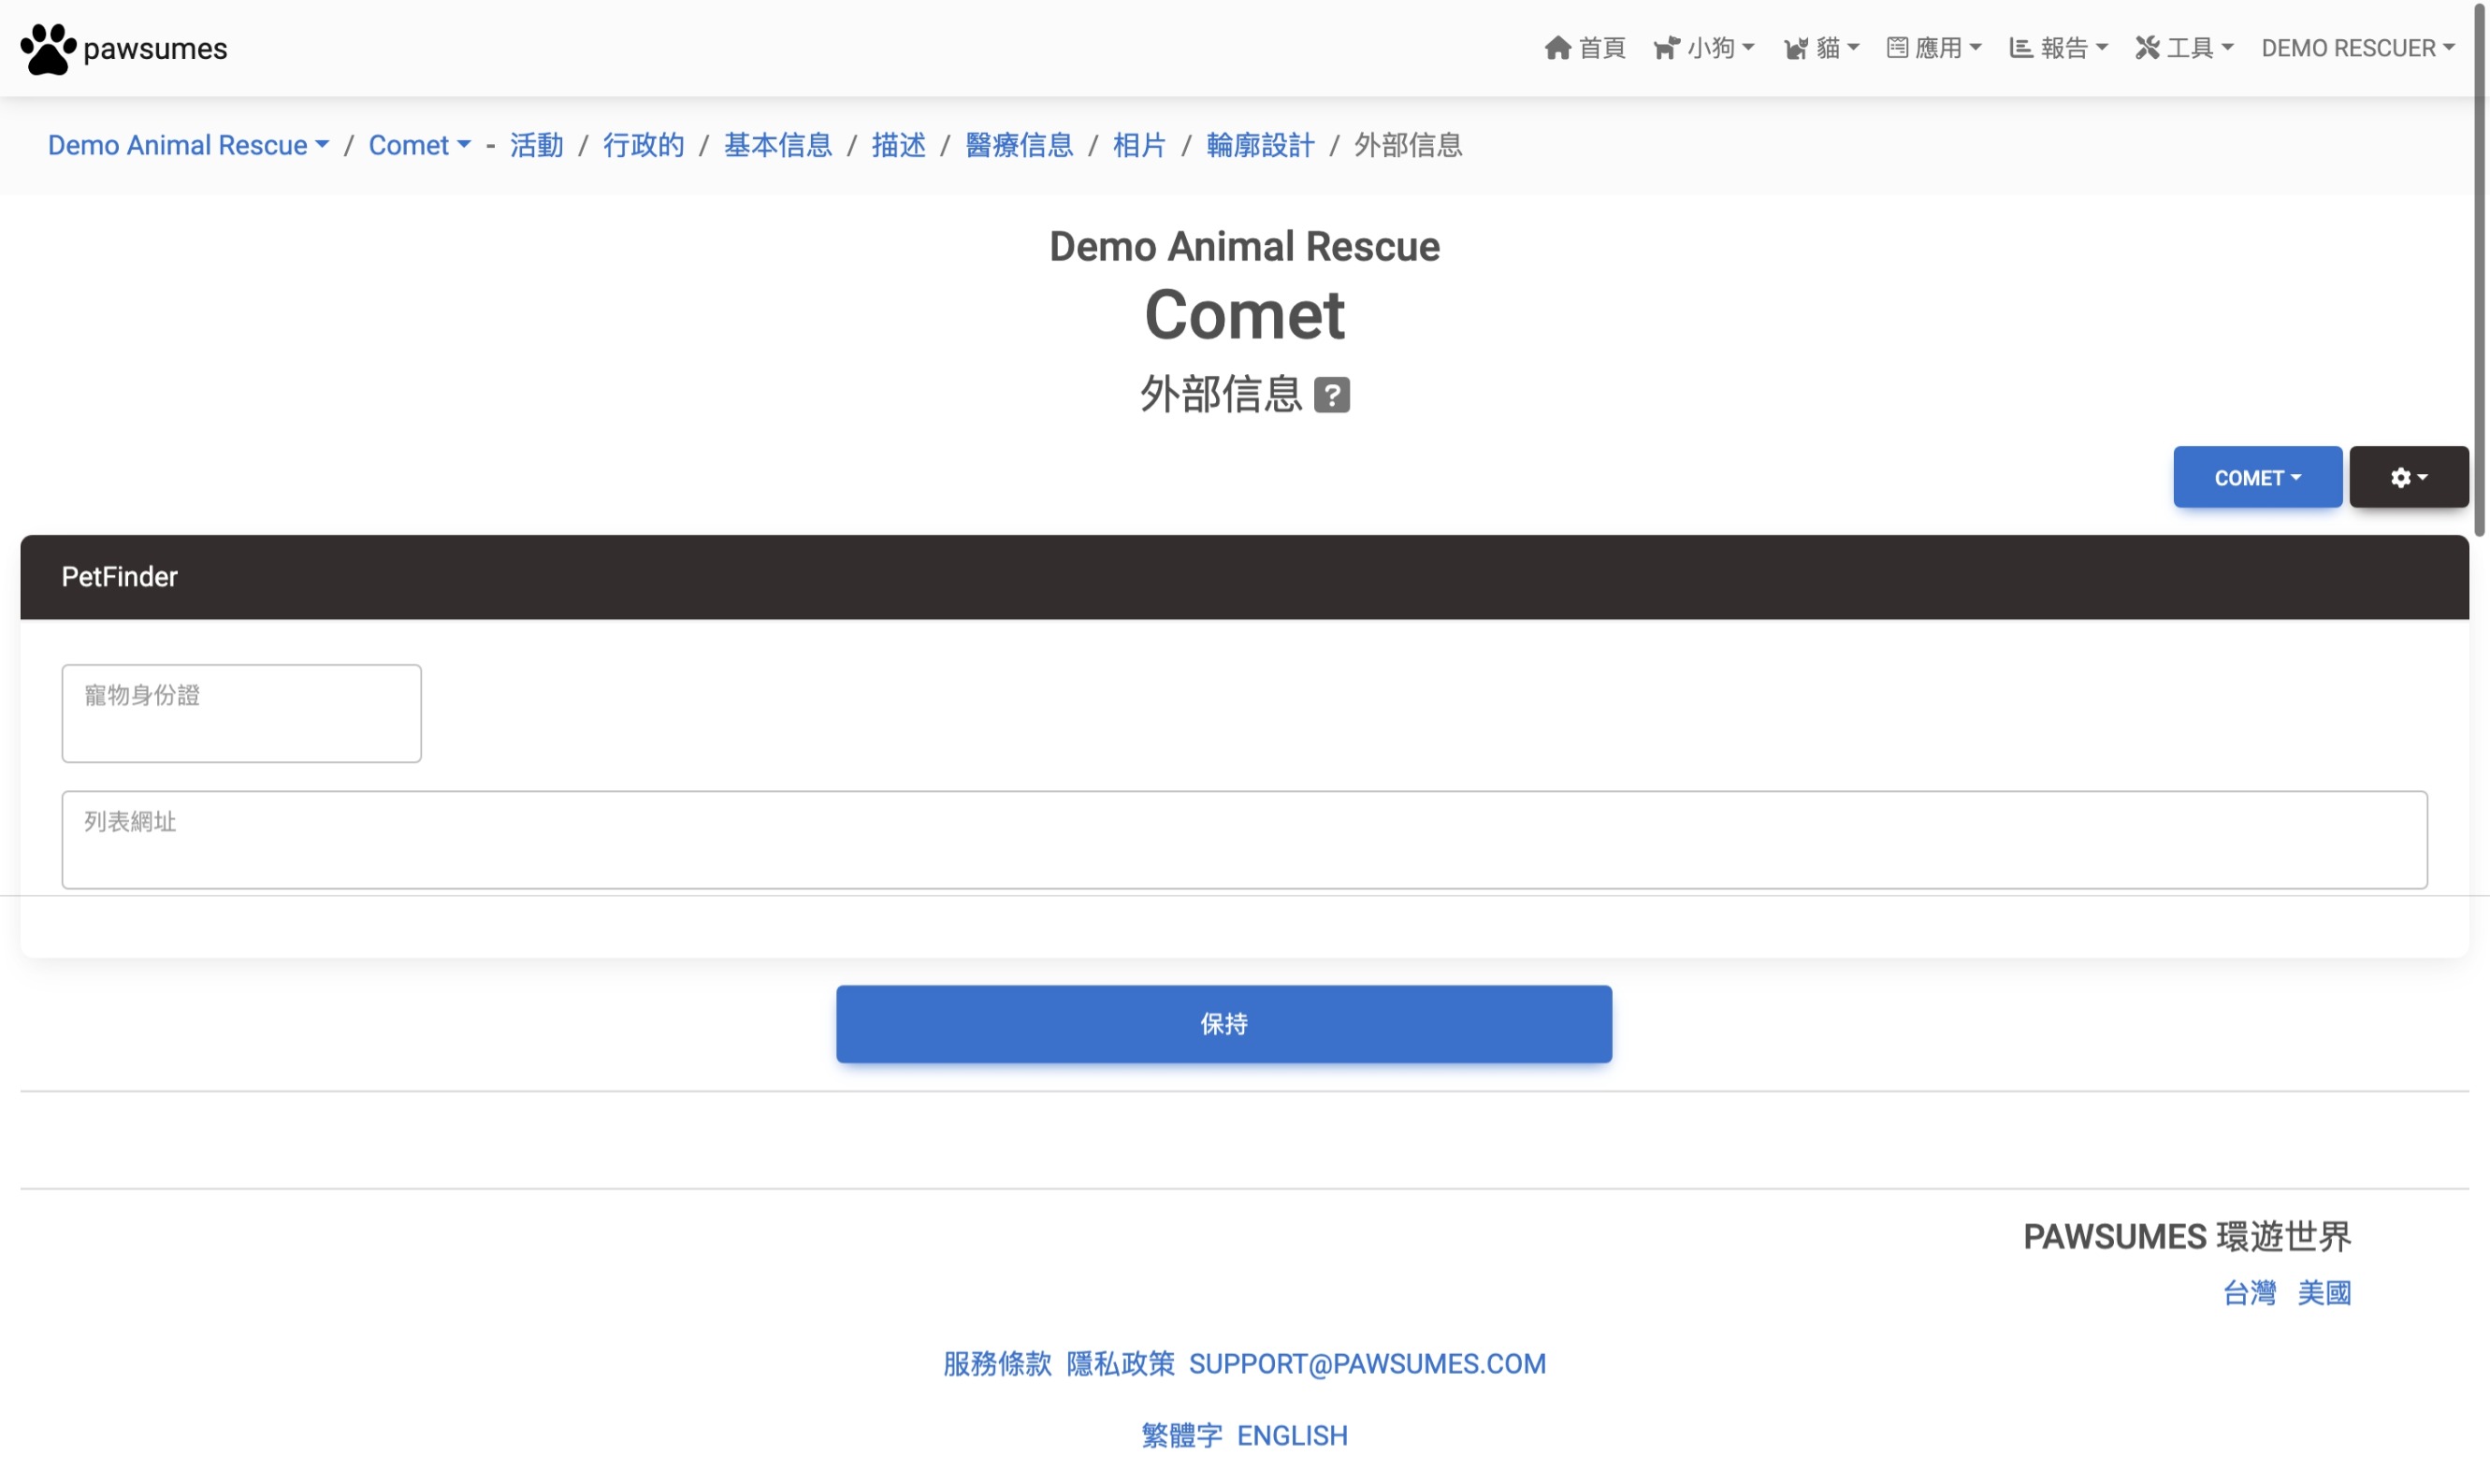2490x1484 pixels.
Task: Navigate to 醫療信息 breadcrumb section
Action: (x=1018, y=145)
